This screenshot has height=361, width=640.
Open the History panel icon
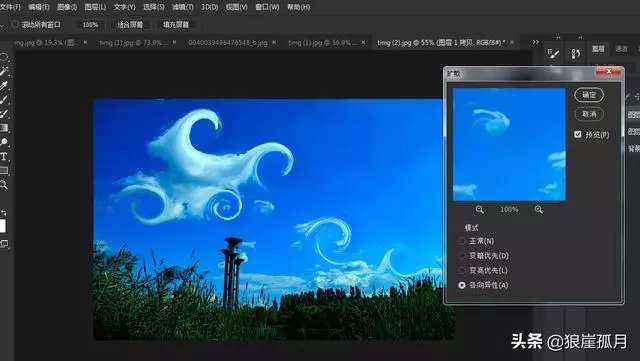pyautogui.click(x=576, y=53)
